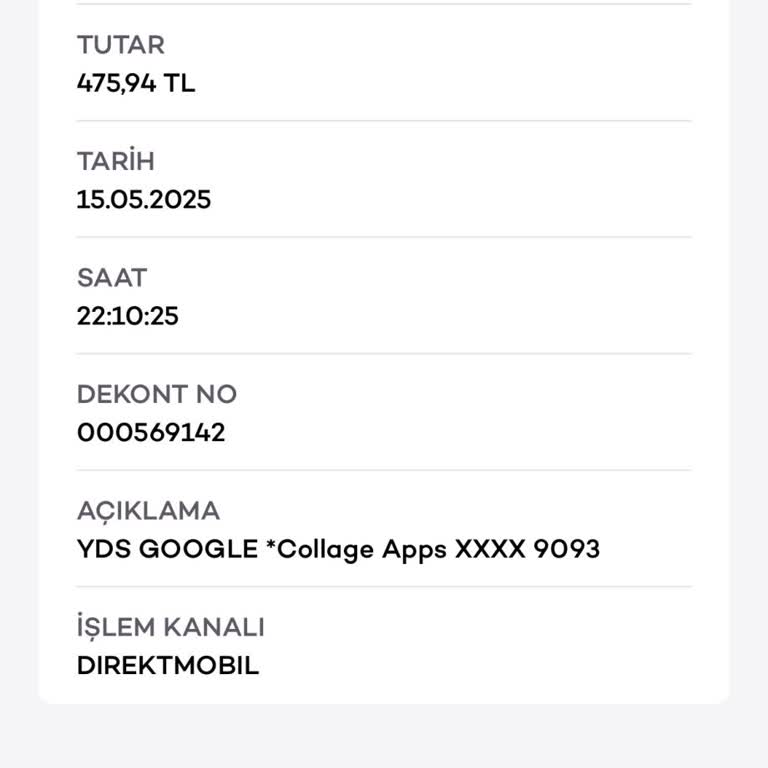Click the YDS GOOGLE description prefix

tap(167, 549)
